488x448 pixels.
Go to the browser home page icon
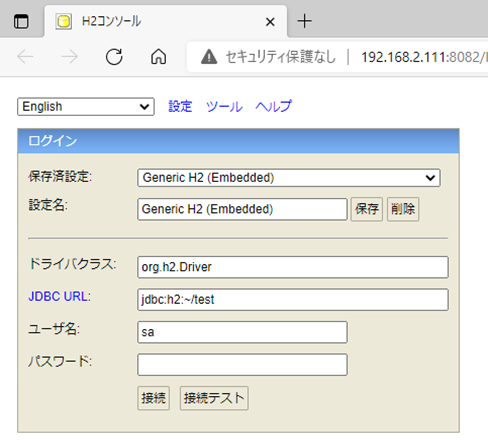(x=158, y=57)
